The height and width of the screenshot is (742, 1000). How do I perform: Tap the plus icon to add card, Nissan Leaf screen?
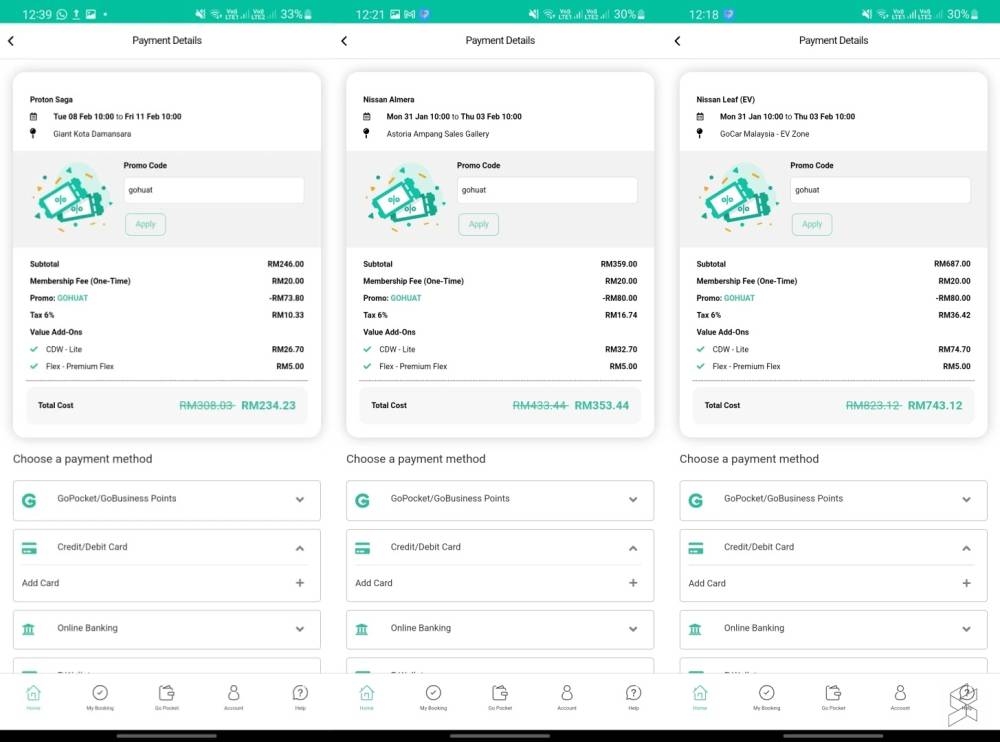967,583
